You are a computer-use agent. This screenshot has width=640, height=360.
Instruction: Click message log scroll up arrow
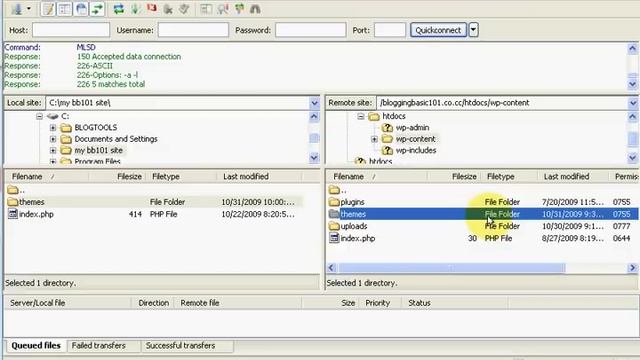[633, 49]
